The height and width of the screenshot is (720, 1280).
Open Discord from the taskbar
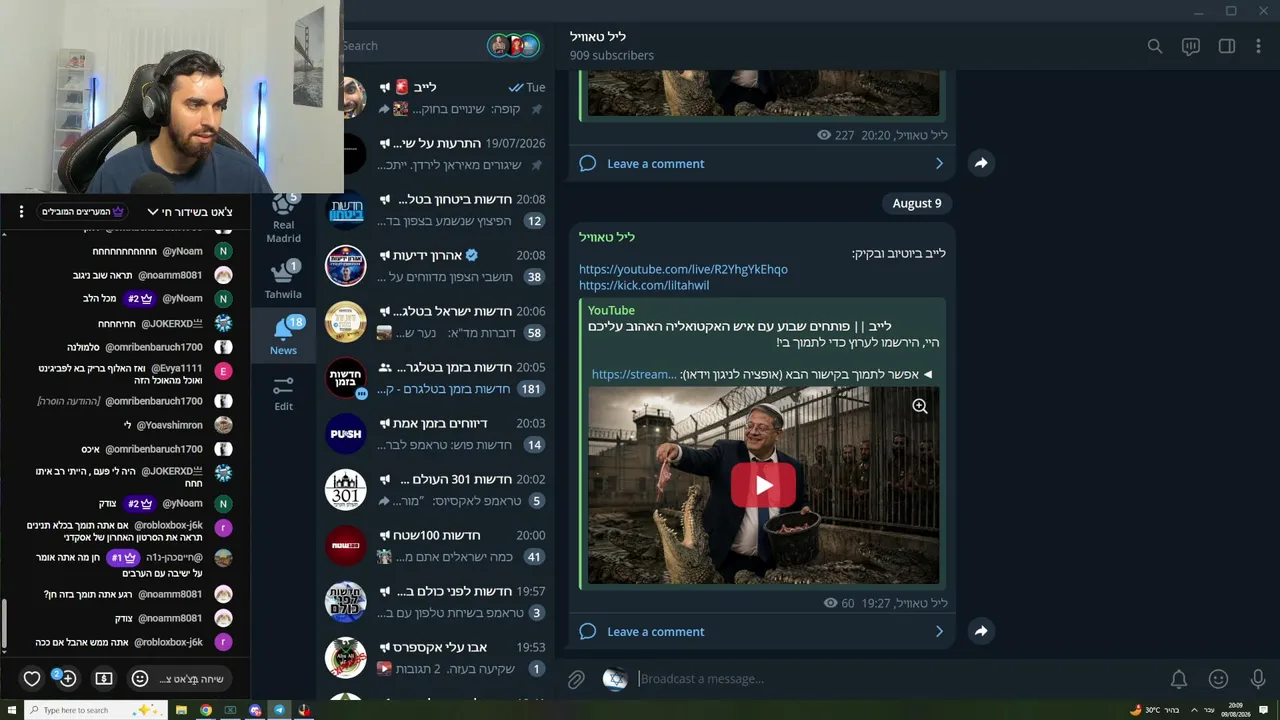[255, 710]
